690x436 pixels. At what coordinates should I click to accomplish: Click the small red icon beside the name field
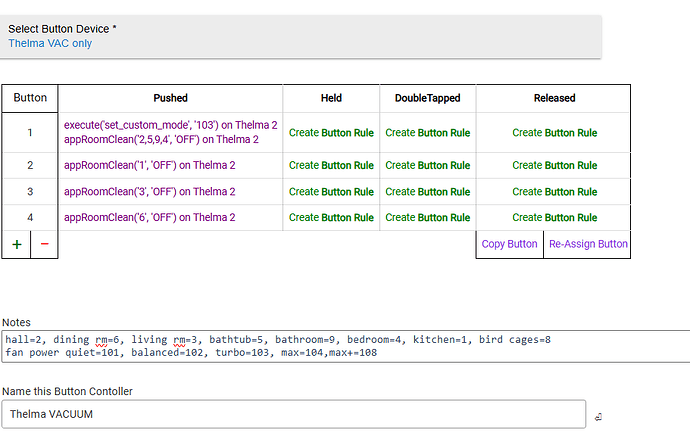click(x=597, y=415)
